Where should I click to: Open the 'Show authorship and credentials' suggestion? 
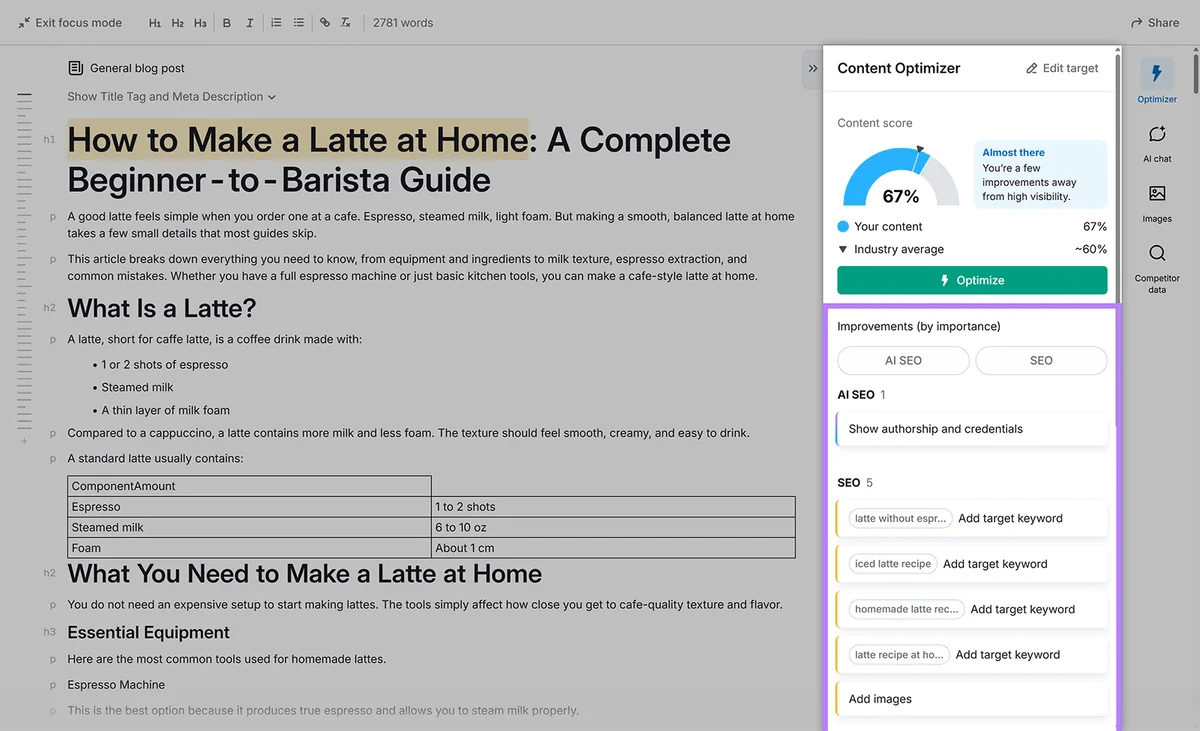(972, 429)
